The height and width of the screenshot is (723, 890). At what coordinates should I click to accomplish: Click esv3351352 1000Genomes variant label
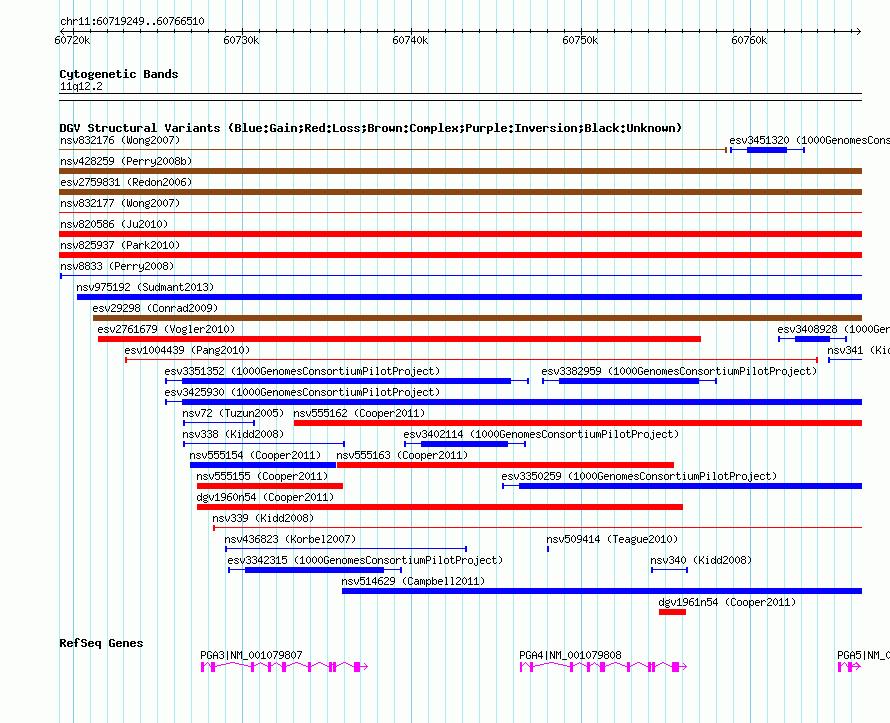point(303,371)
